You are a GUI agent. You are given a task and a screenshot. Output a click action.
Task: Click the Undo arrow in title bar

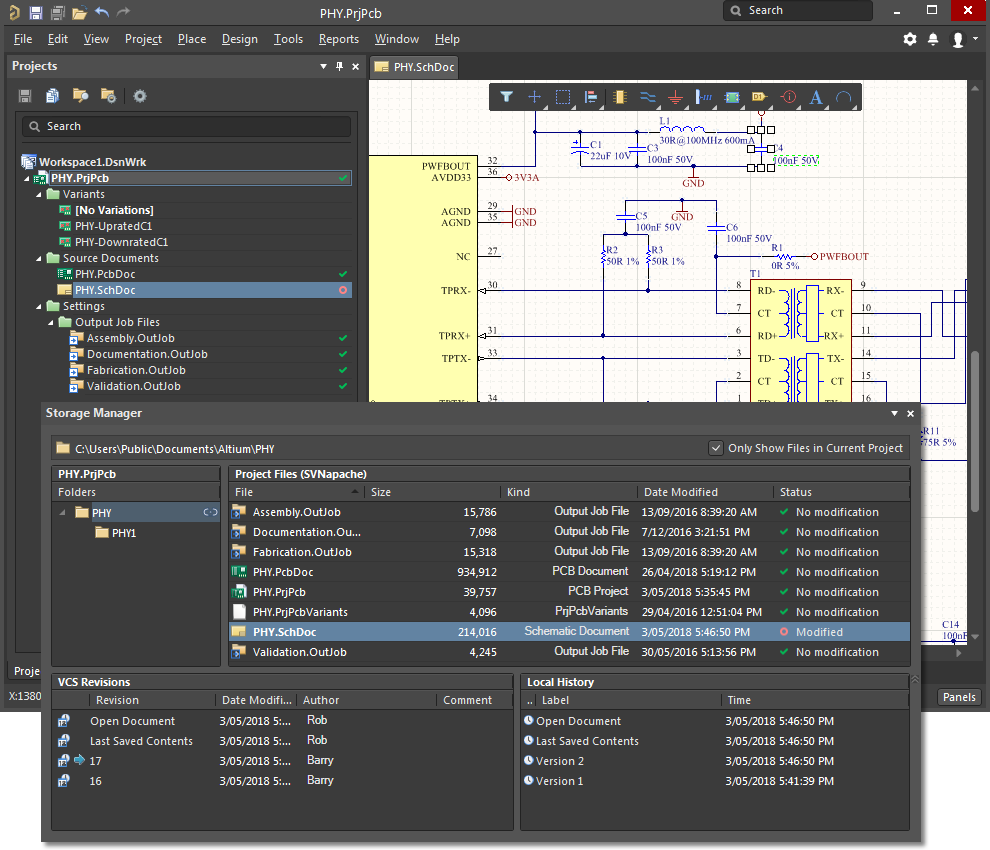tap(102, 12)
